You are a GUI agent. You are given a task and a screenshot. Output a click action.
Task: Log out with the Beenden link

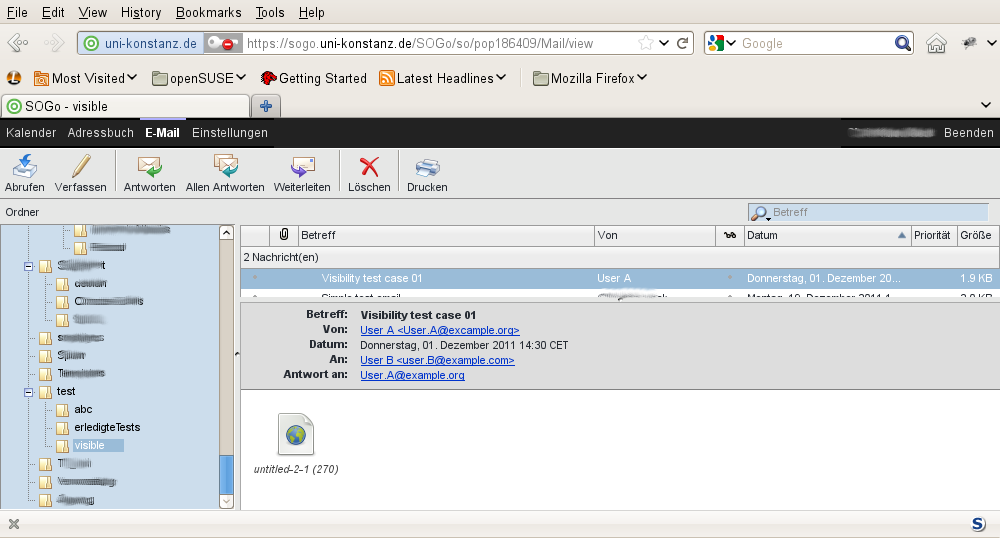coord(969,133)
